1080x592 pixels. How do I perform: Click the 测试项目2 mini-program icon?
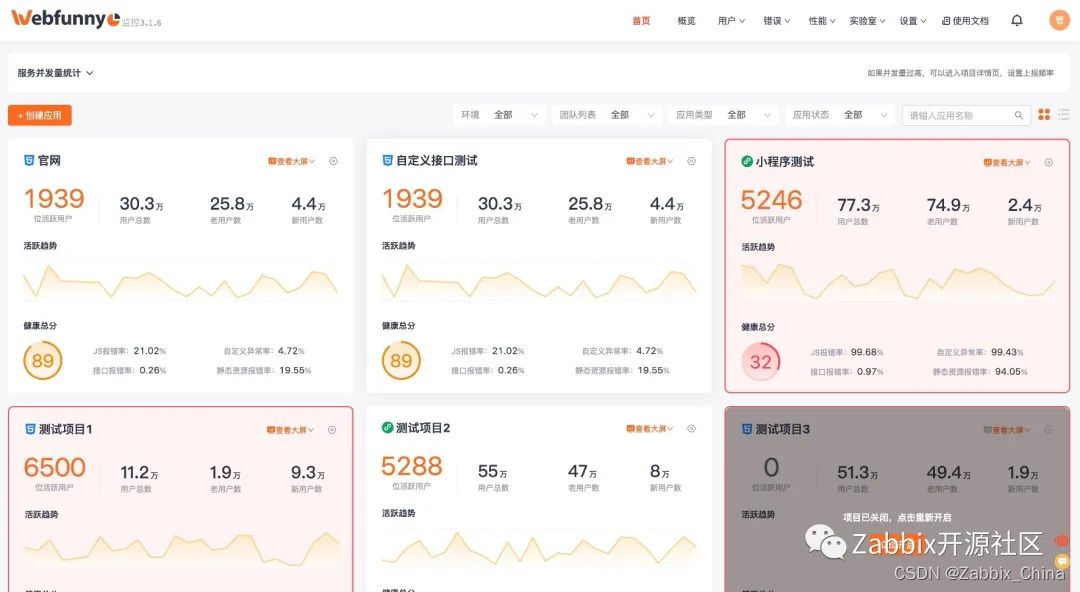pos(388,428)
